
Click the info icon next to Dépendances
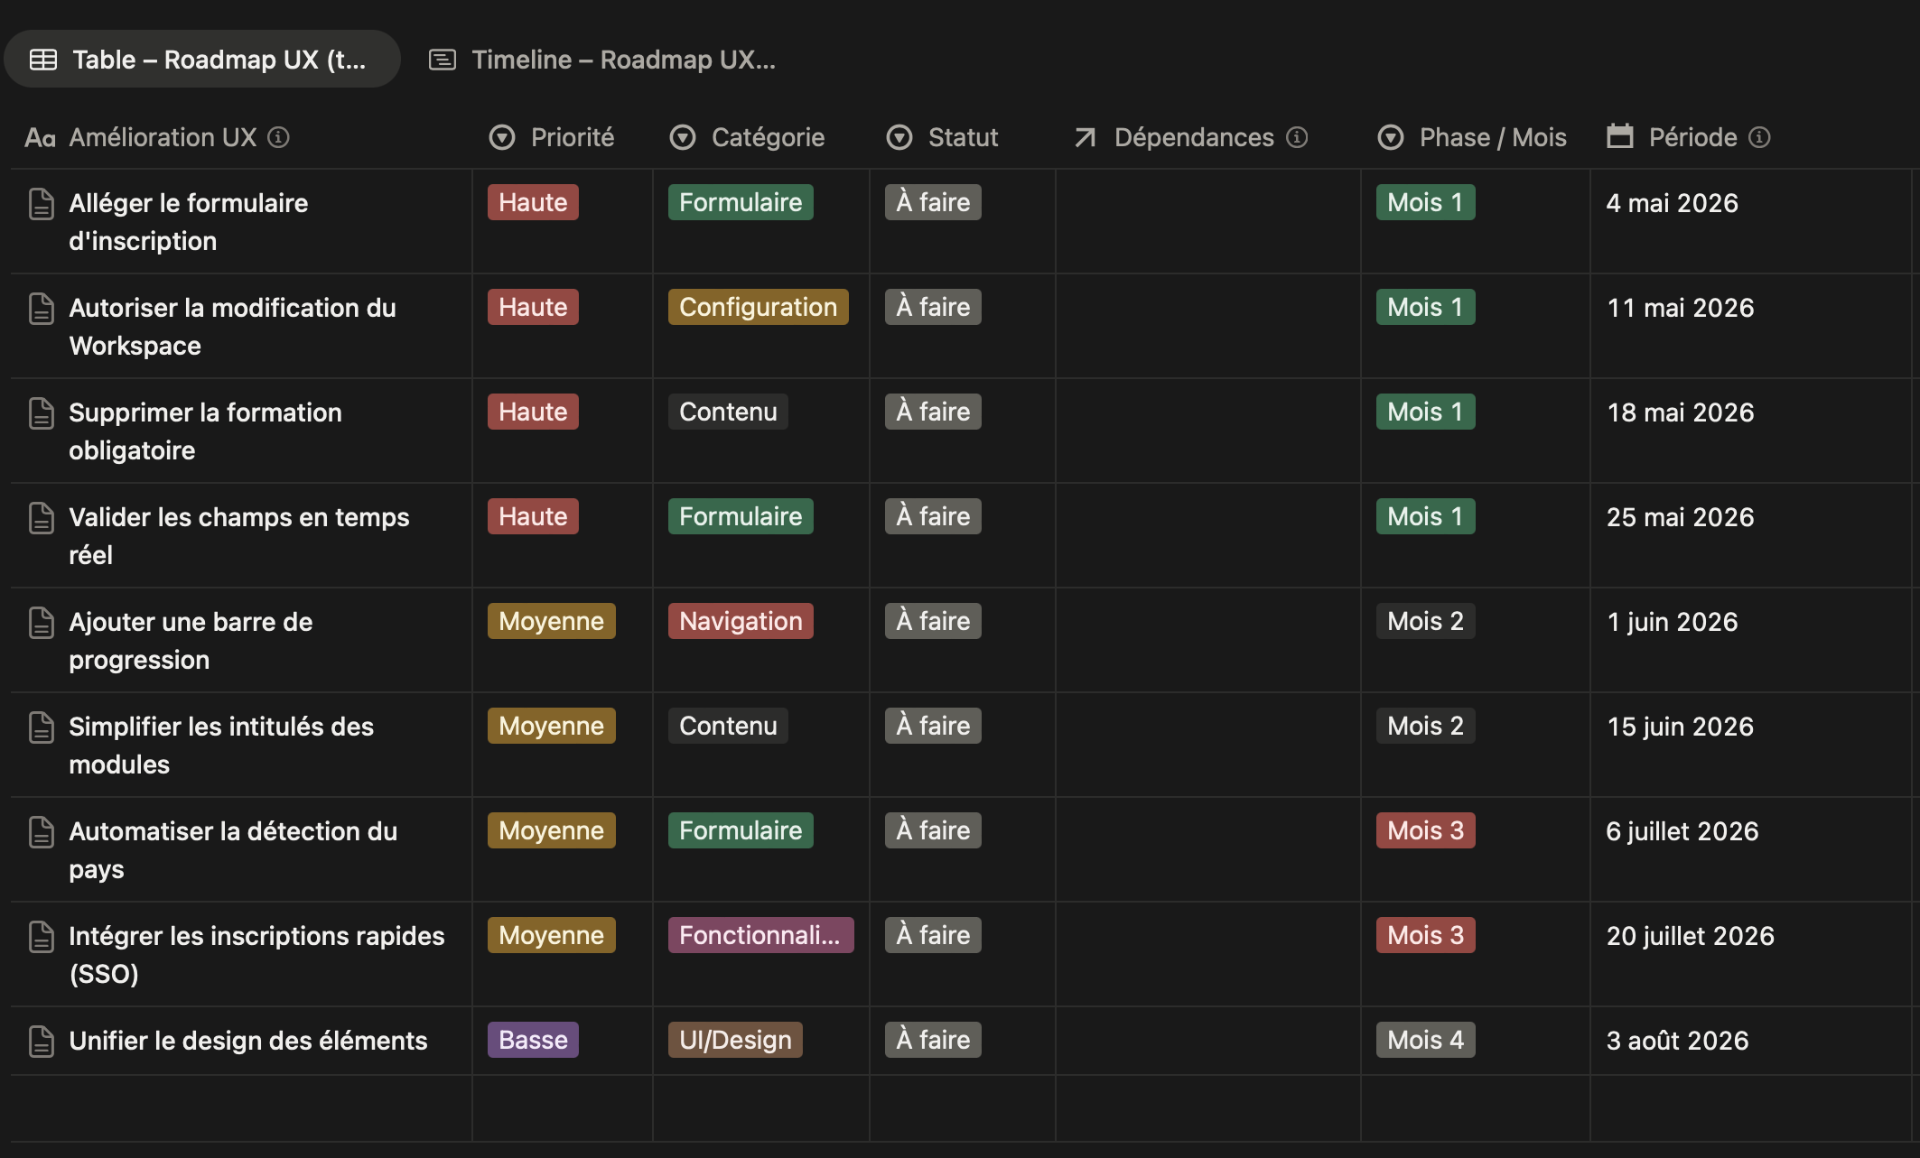(x=1297, y=137)
